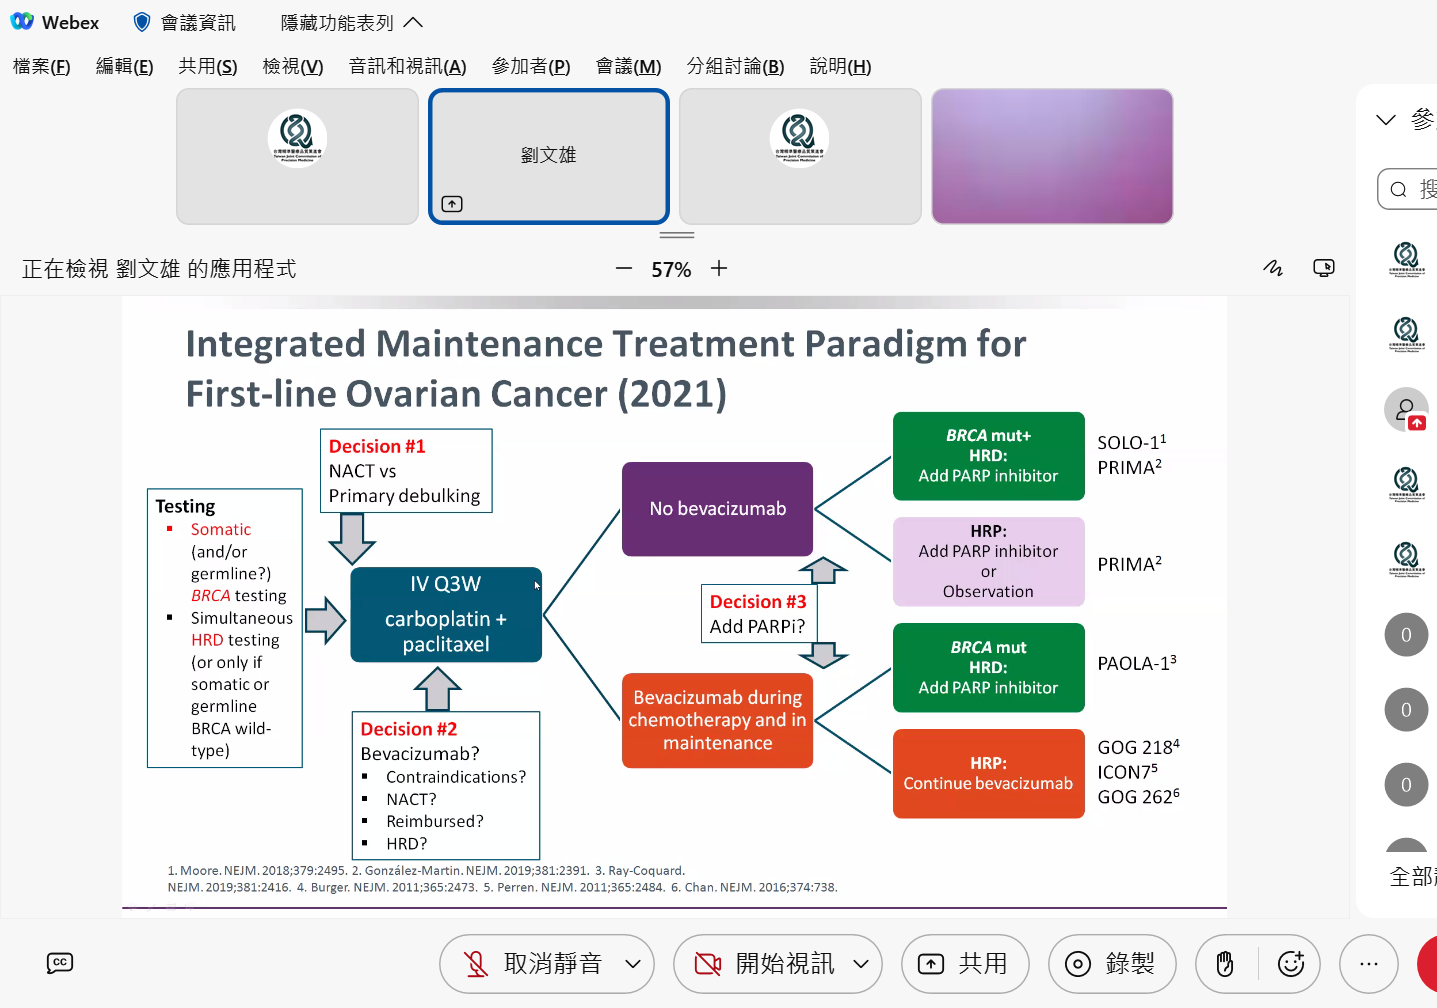The height and width of the screenshot is (1008, 1437).
Task: Select fourth participant logo avatar in panel
Action: pyautogui.click(x=1406, y=485)
